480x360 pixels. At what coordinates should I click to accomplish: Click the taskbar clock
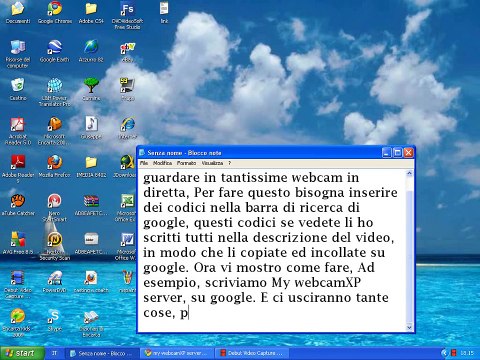tap(467, 353)
